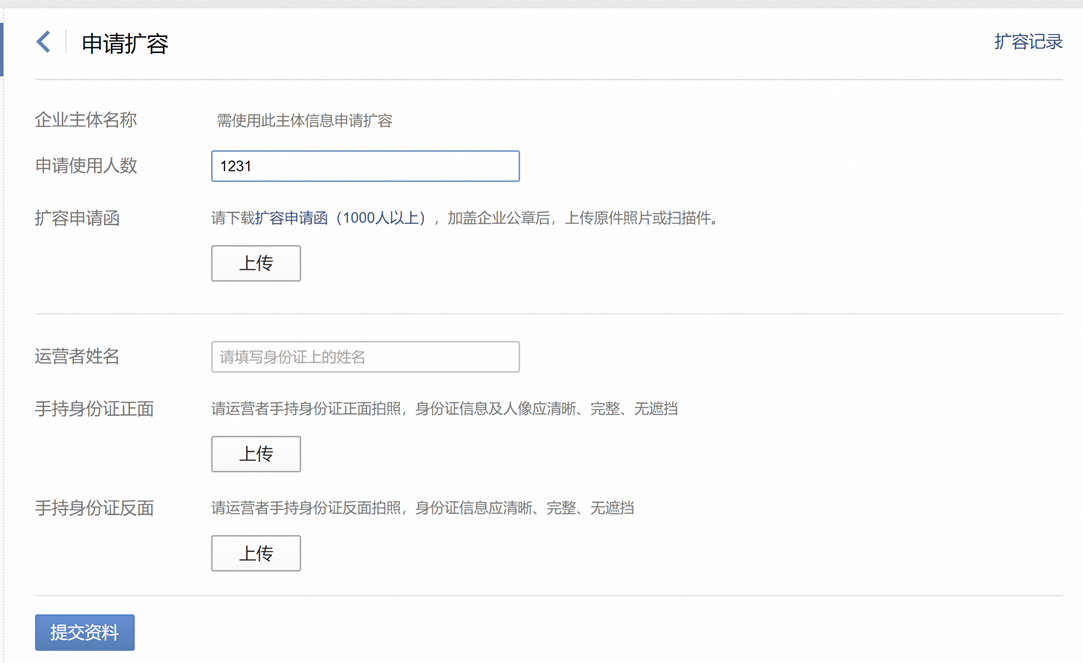Click the 需使用此主体信息申请扩容 hint text
Viewport: 1083px width, 663px height.
(304, 121)
